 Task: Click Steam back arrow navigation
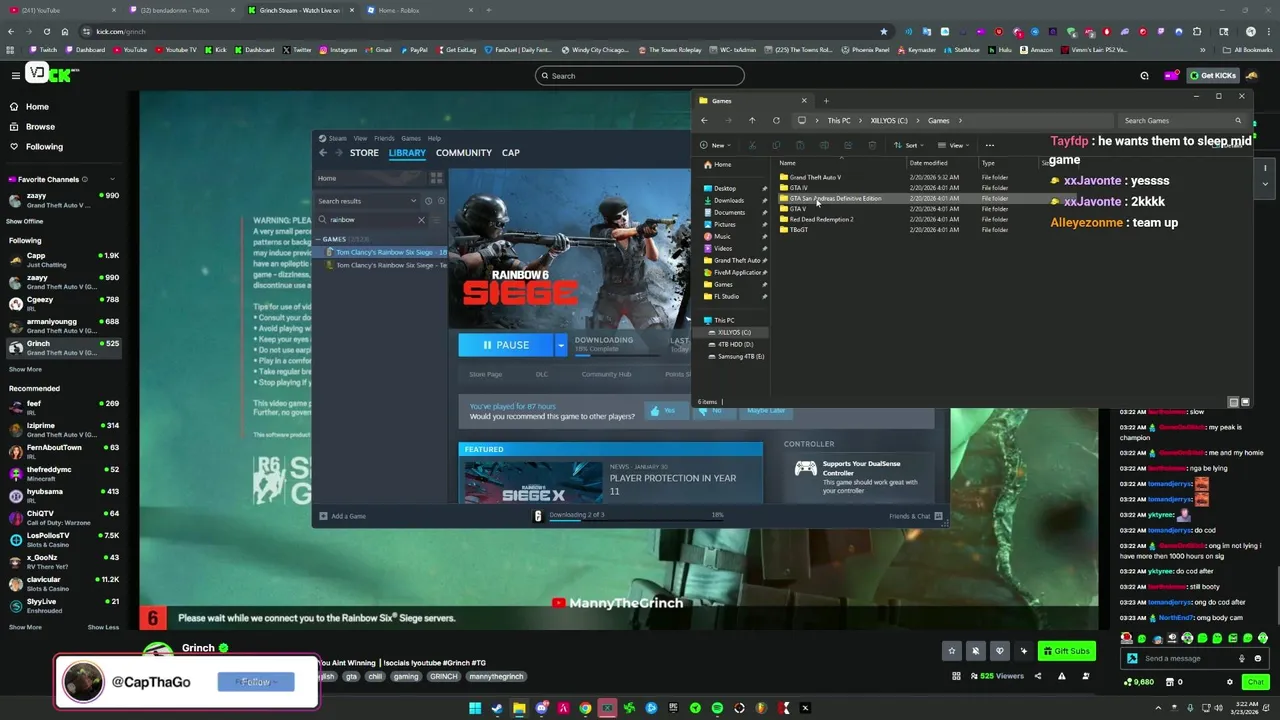(323, 153)
